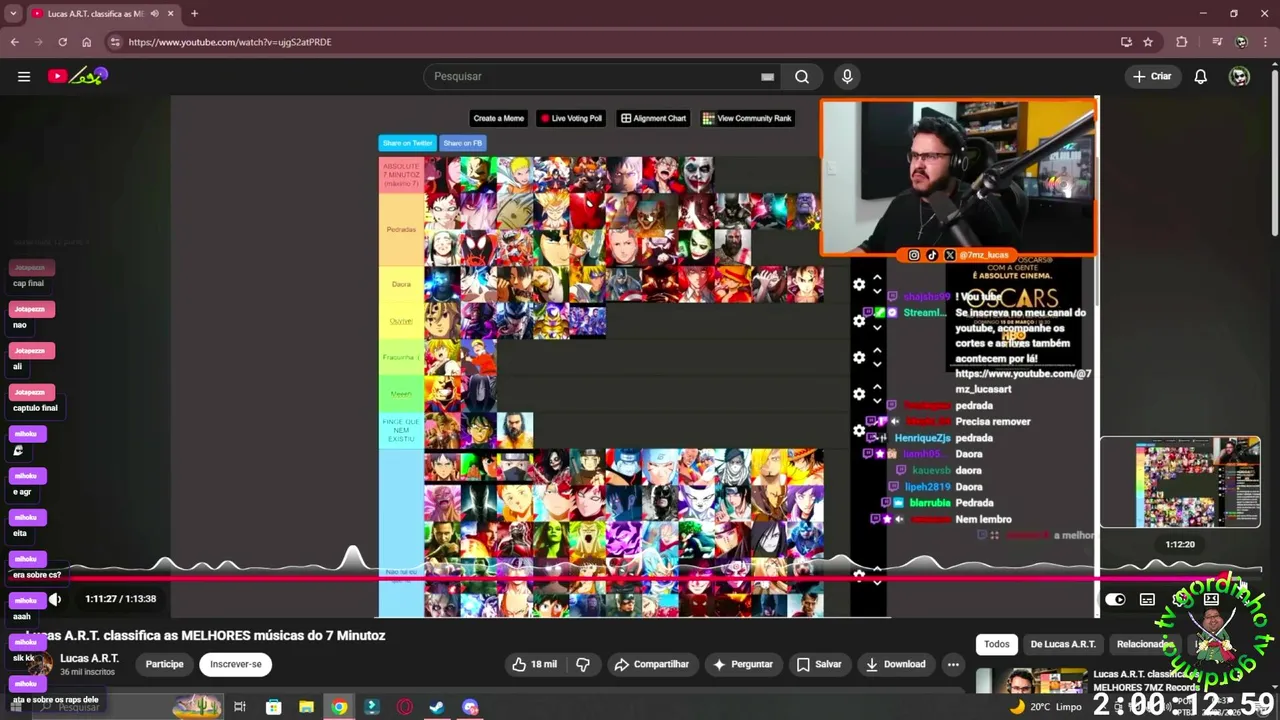Open the on-screen keyboard in search box
1280x720 pixels.
pyautogui.click(x=767, y=76)
